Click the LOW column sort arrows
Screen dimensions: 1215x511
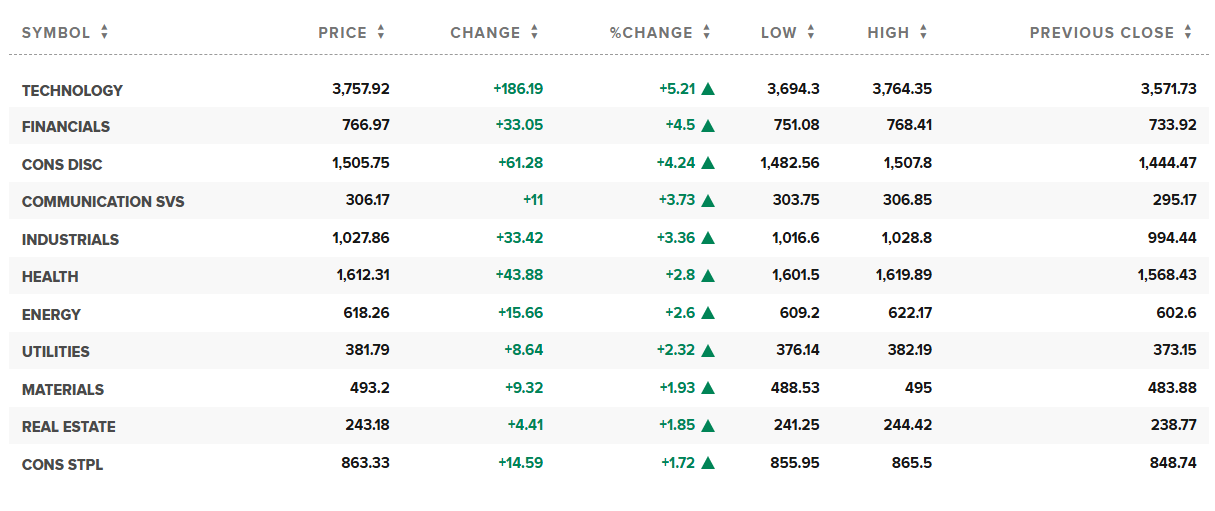click(x=810, y=33)
